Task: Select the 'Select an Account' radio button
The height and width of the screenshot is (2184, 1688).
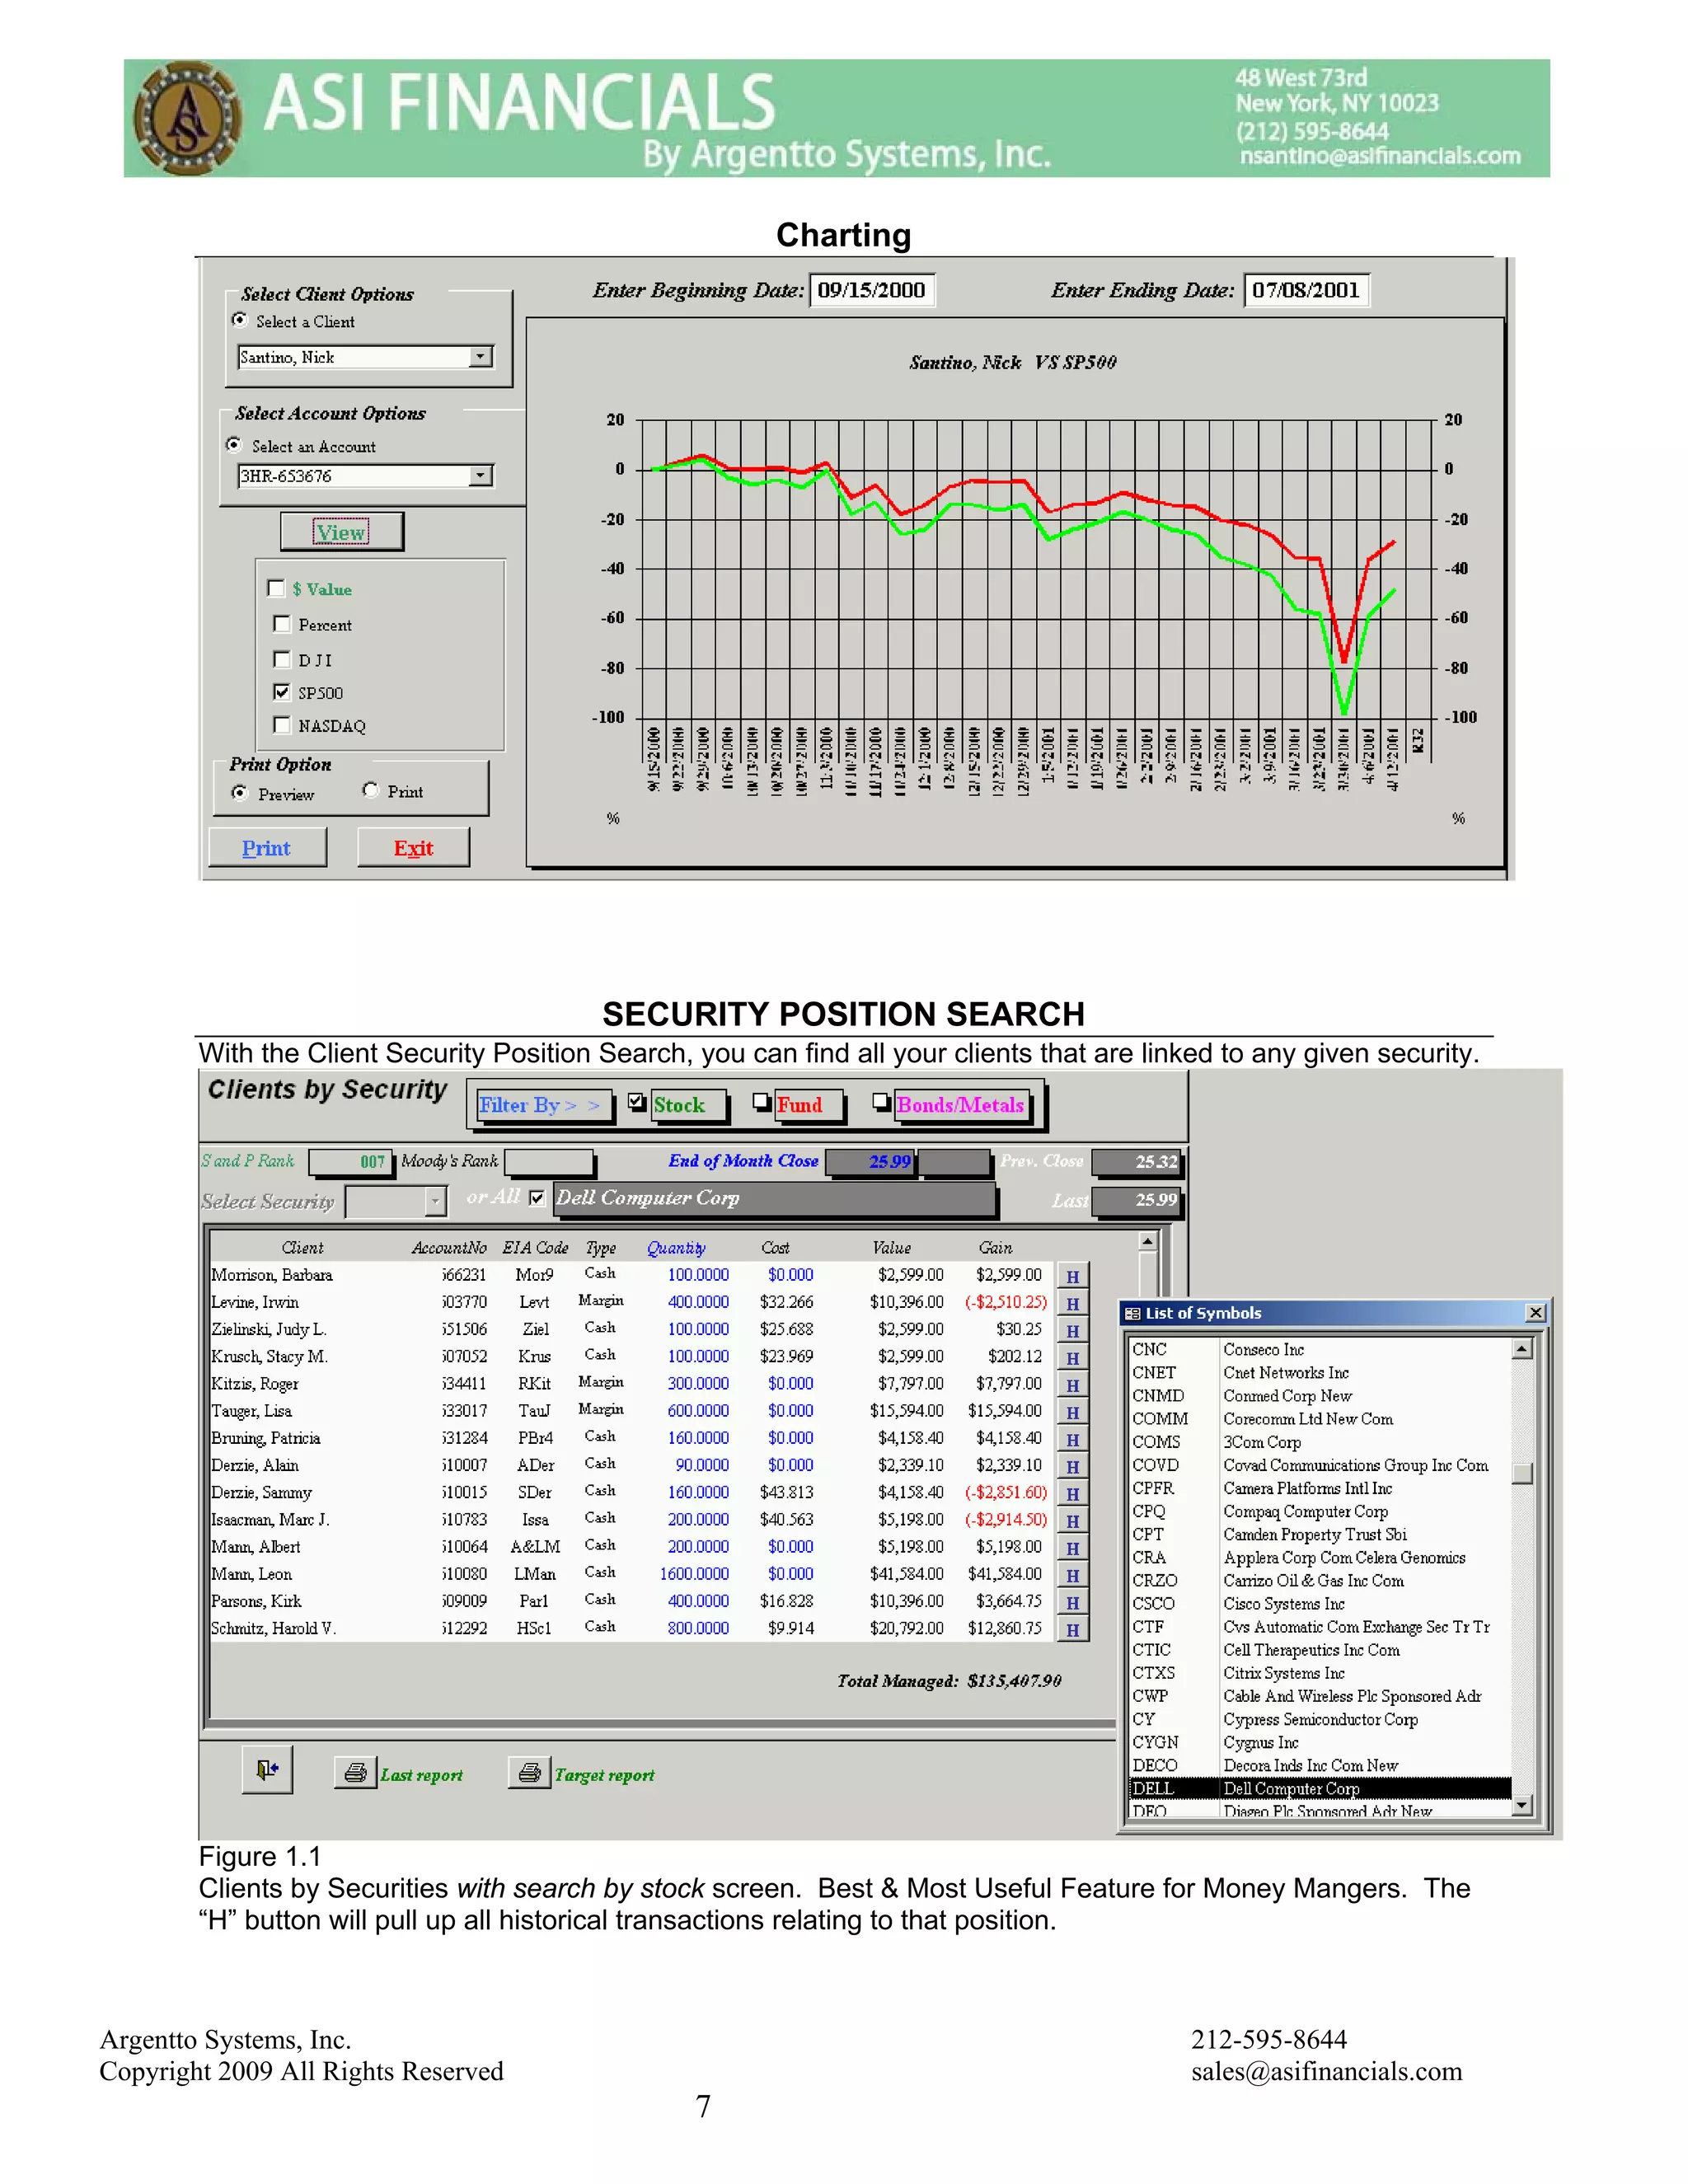Action: point(234,445)
